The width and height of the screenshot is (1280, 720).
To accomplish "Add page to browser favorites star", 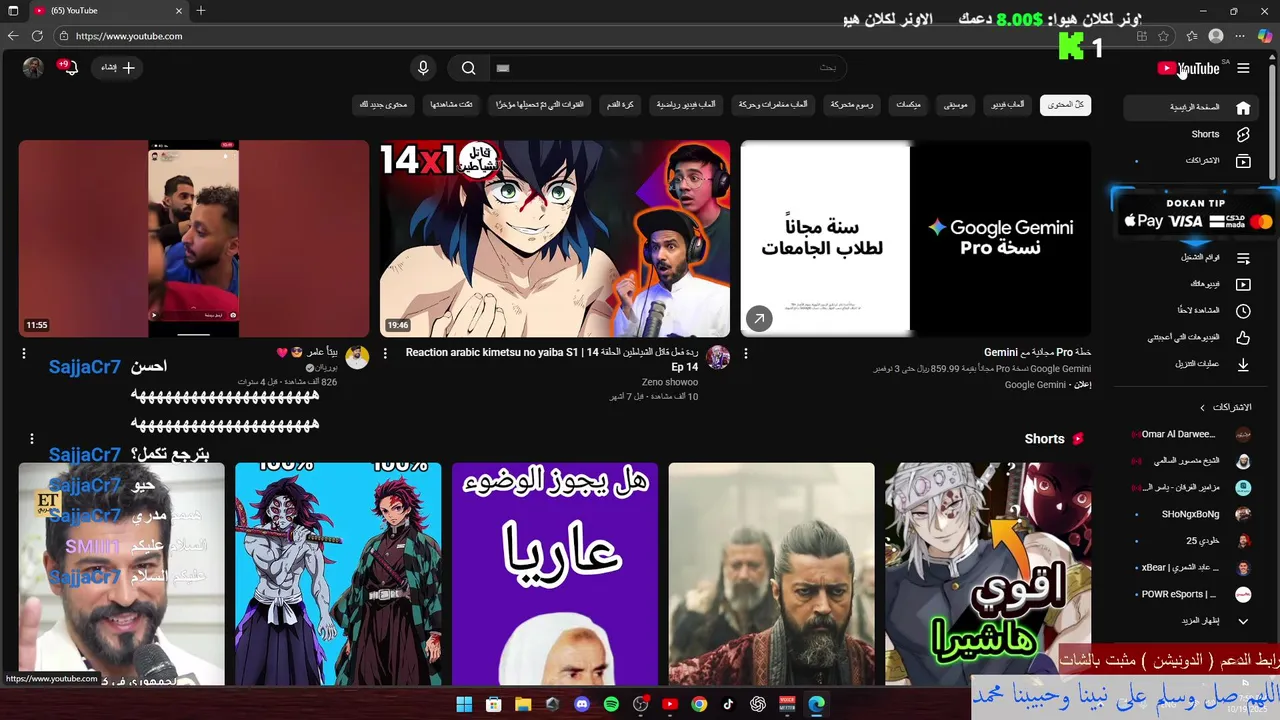I will pyautogui.click(x=1164, y=36).
